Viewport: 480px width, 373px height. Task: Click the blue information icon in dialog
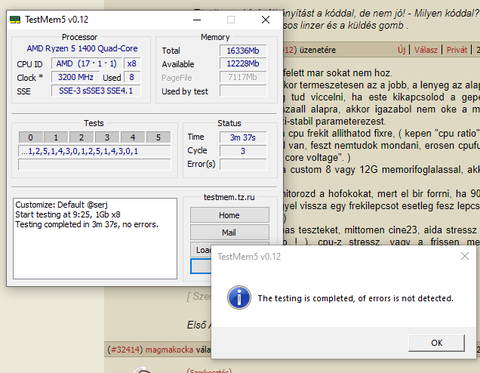point(239,298)
